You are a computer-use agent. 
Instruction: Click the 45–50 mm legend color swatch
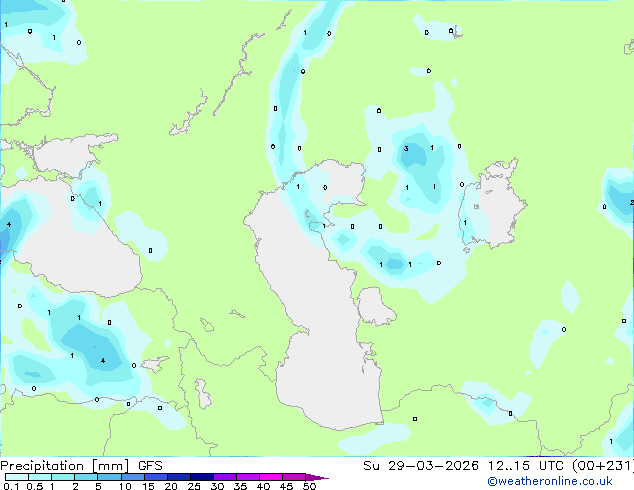click(x=294, y=477)
